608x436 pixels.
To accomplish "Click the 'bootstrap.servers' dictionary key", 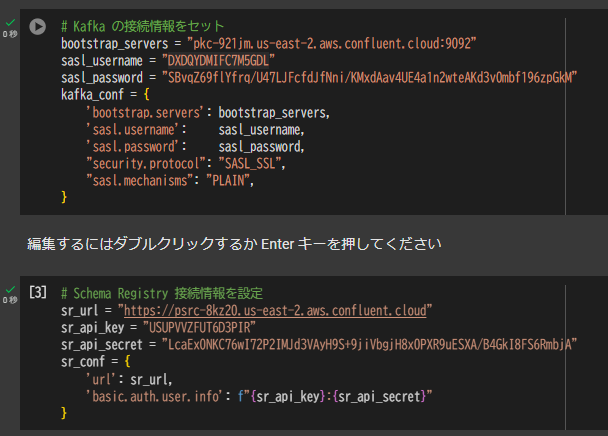I will (x=145, y=112).
